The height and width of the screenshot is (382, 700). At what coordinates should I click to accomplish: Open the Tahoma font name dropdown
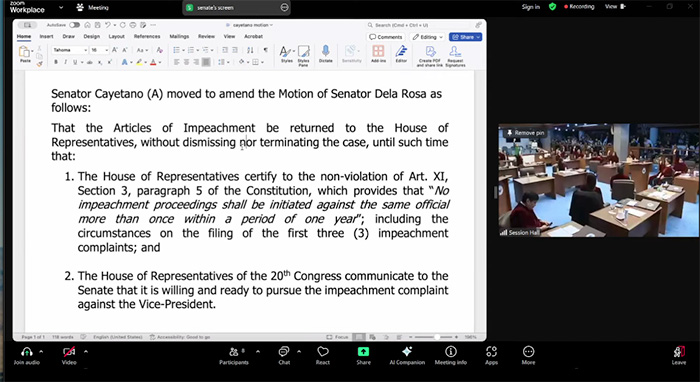coord(70,50)
